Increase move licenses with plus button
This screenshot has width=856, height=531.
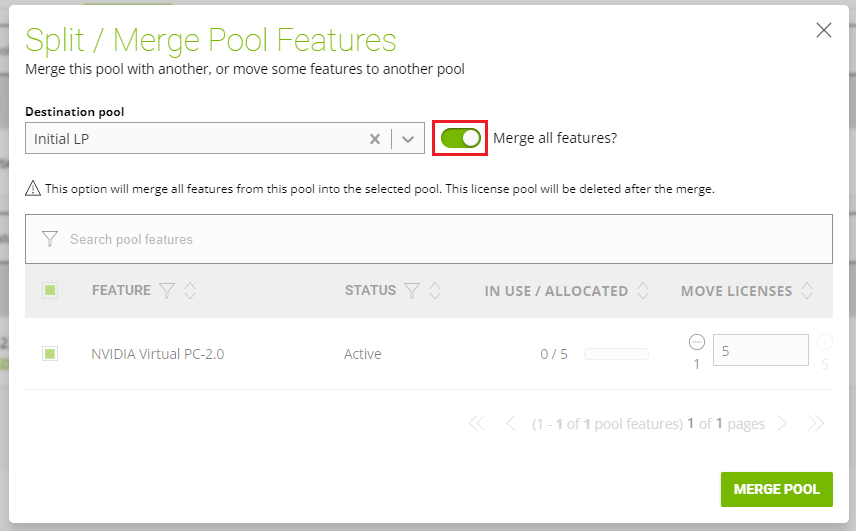pyautogui.click(x=824, y=341)
